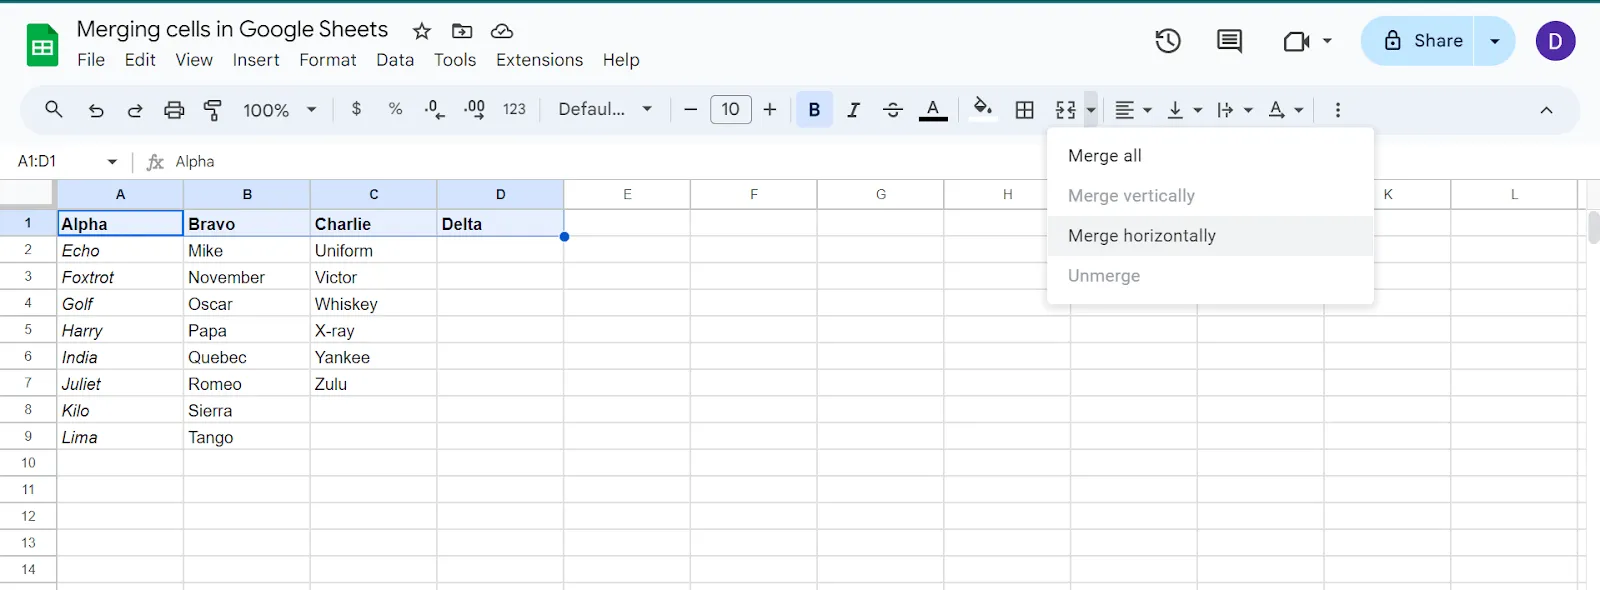1600x590 pixels.
Task: Open text color picker
Action: click(933, 110)
